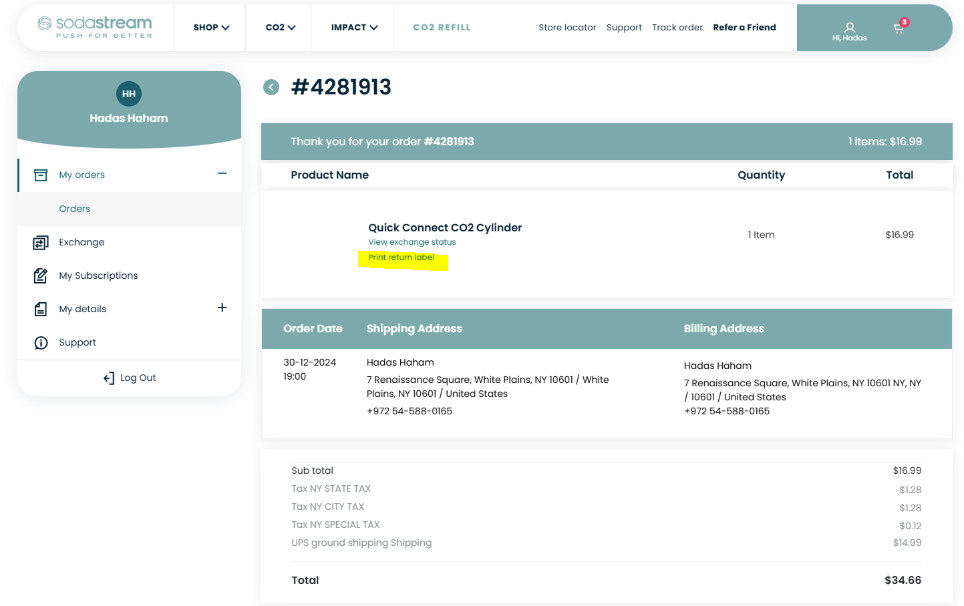Open the Support link in top navigation

click(x=623, y=28)
